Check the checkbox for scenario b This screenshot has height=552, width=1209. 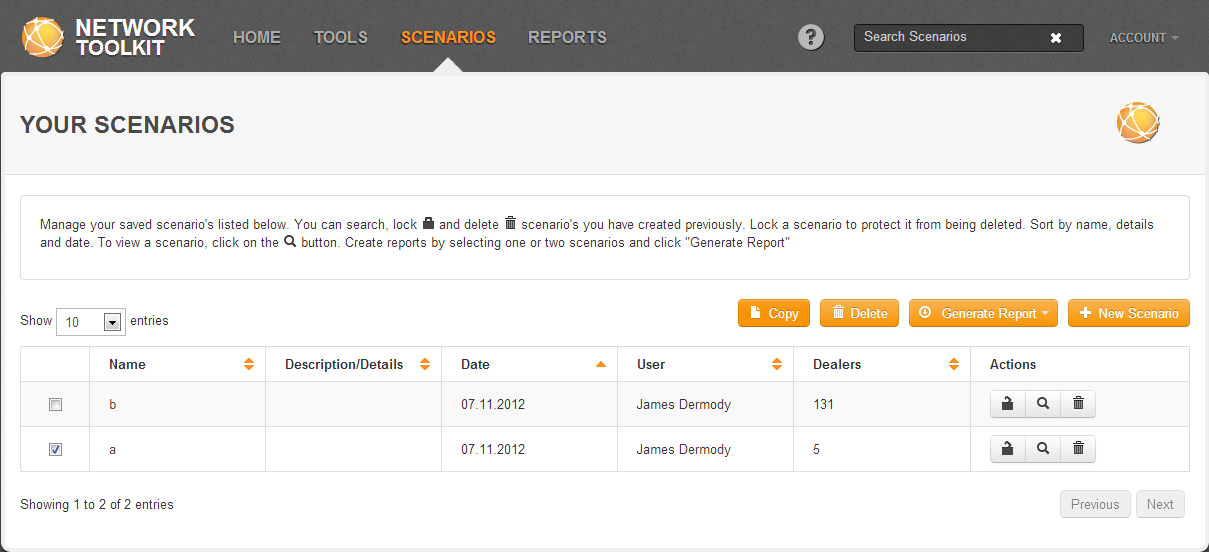point(56,405)
